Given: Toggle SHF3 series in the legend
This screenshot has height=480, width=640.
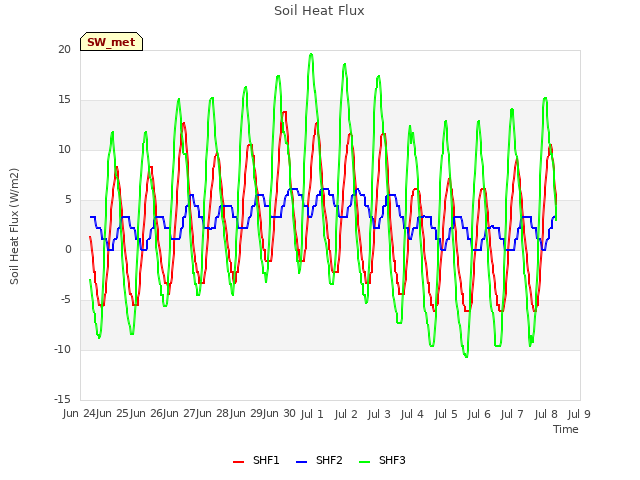Looking at the screenshot, I should pyautogui.click(x=382, y=460).
